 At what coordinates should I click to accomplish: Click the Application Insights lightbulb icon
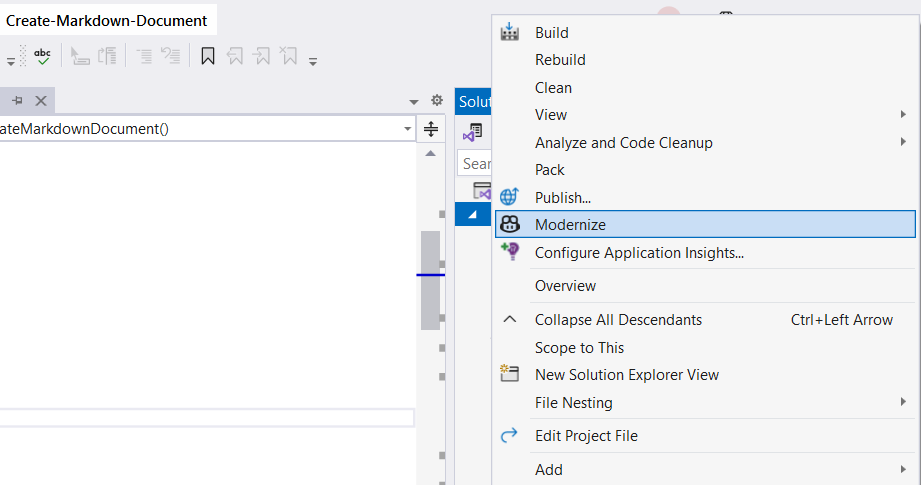click(x=509, y=251)
